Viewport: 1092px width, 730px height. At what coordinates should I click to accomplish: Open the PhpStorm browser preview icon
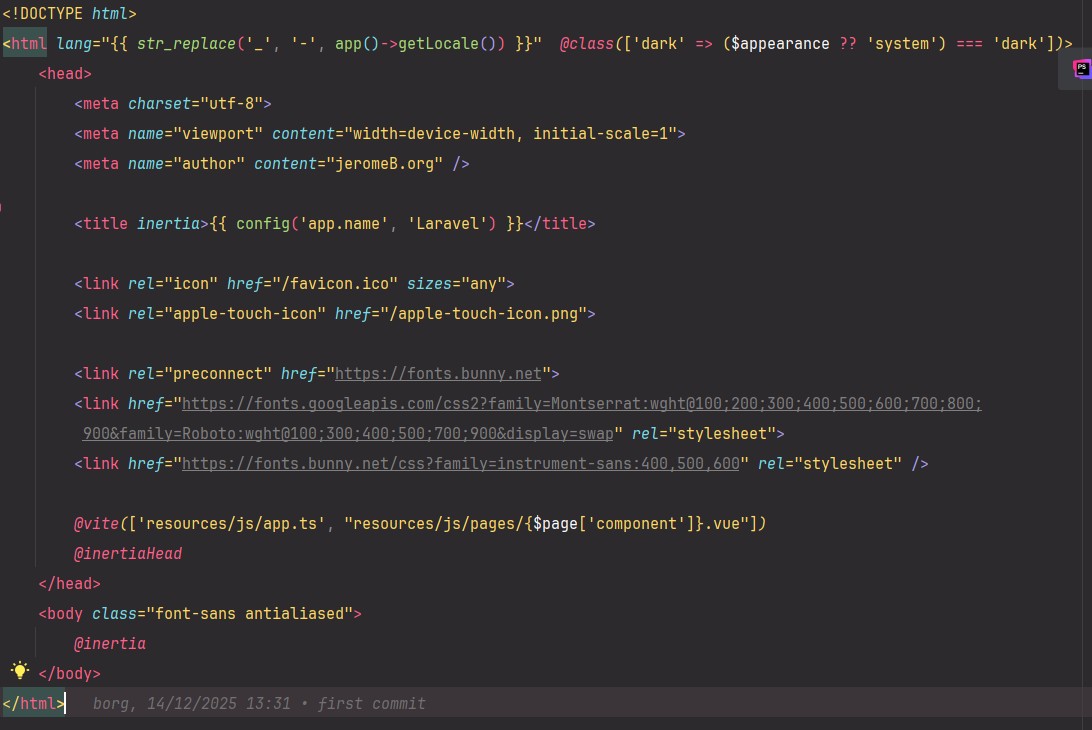pos(1081,69)
